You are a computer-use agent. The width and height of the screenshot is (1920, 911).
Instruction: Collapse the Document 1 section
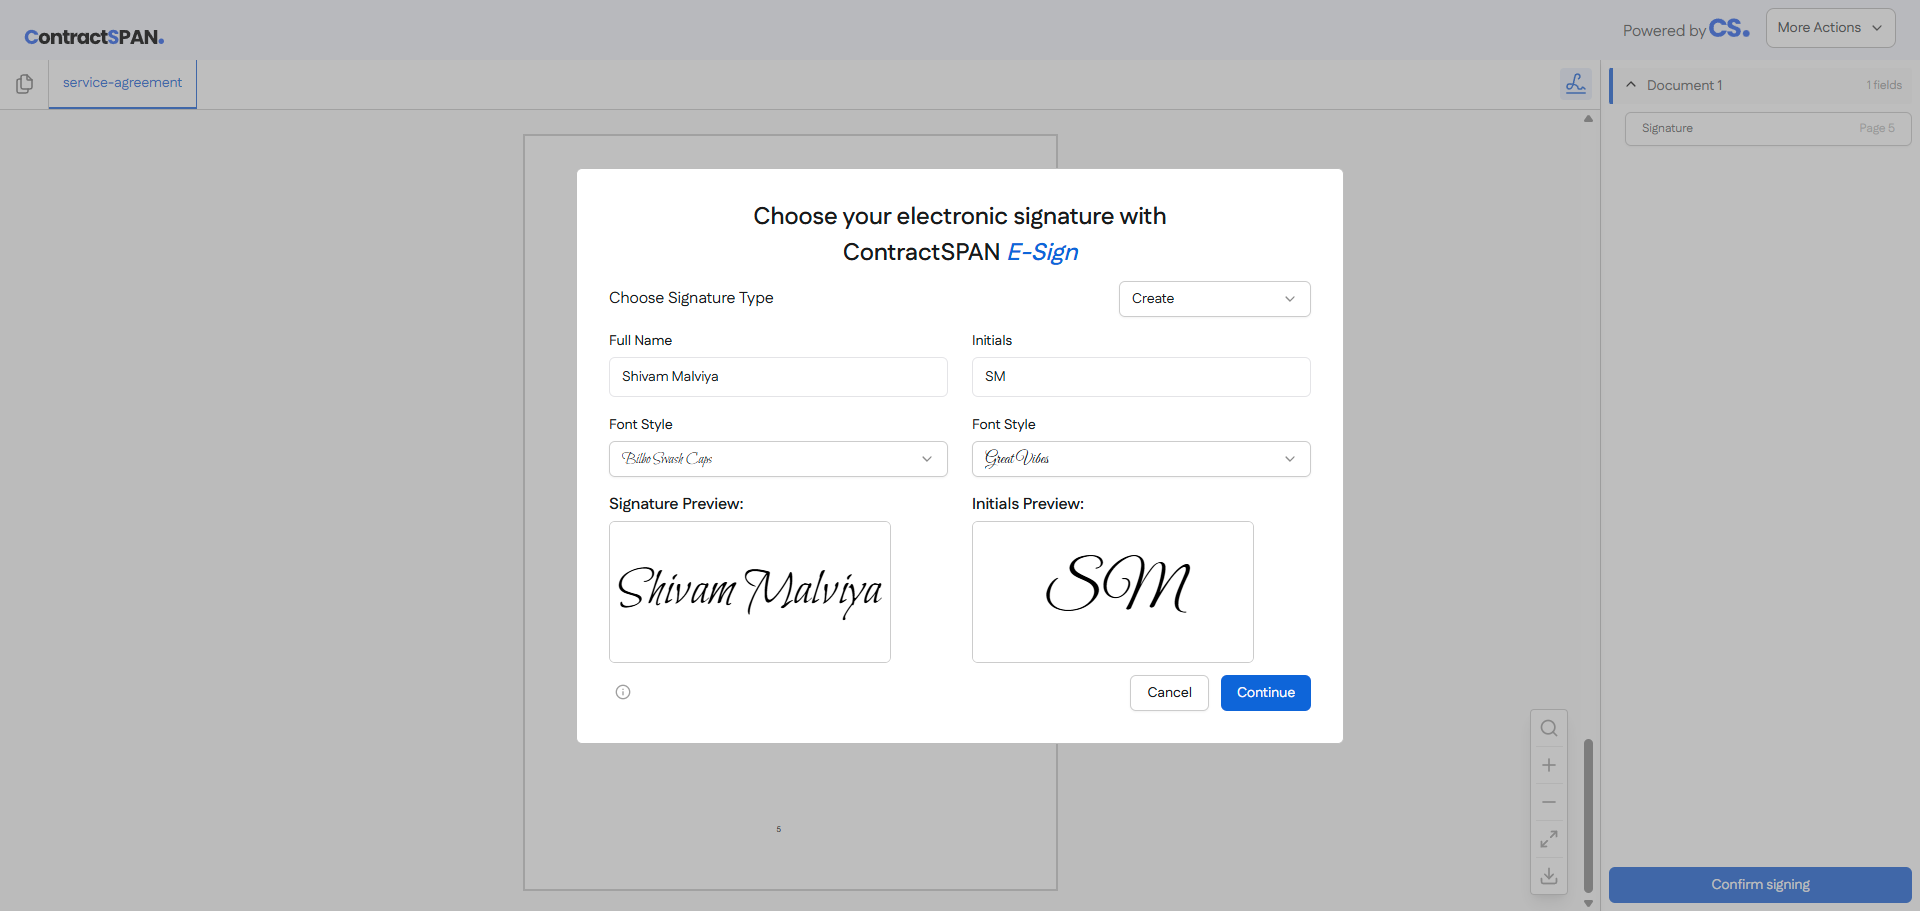[x=1630, y=85]
